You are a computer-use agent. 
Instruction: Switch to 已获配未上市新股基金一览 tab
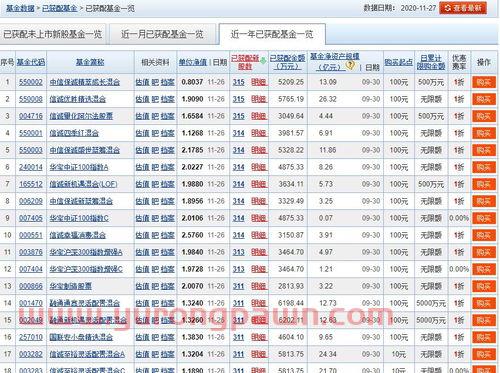52,34
